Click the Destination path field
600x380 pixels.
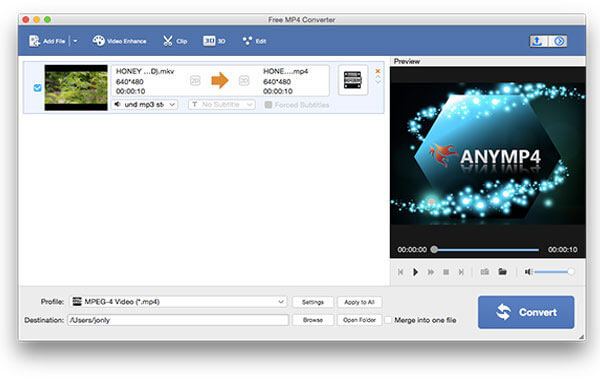click(178, 320)
